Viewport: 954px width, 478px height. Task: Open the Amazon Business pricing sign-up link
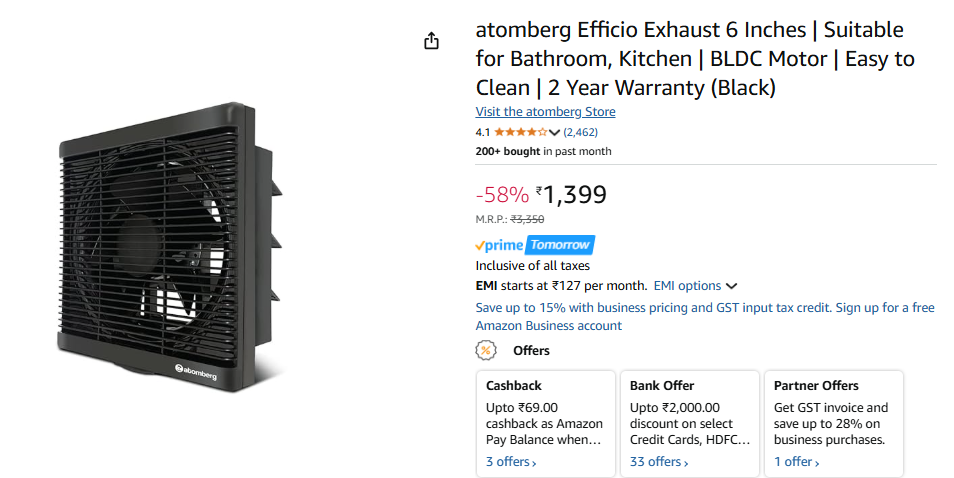tap(705, 316)
